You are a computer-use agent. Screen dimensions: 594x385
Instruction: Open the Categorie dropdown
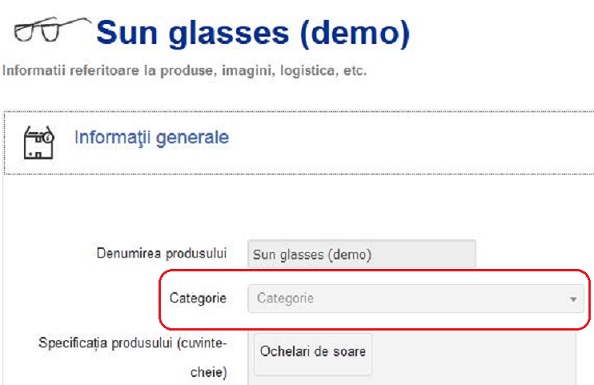click(x=416, y=299)
